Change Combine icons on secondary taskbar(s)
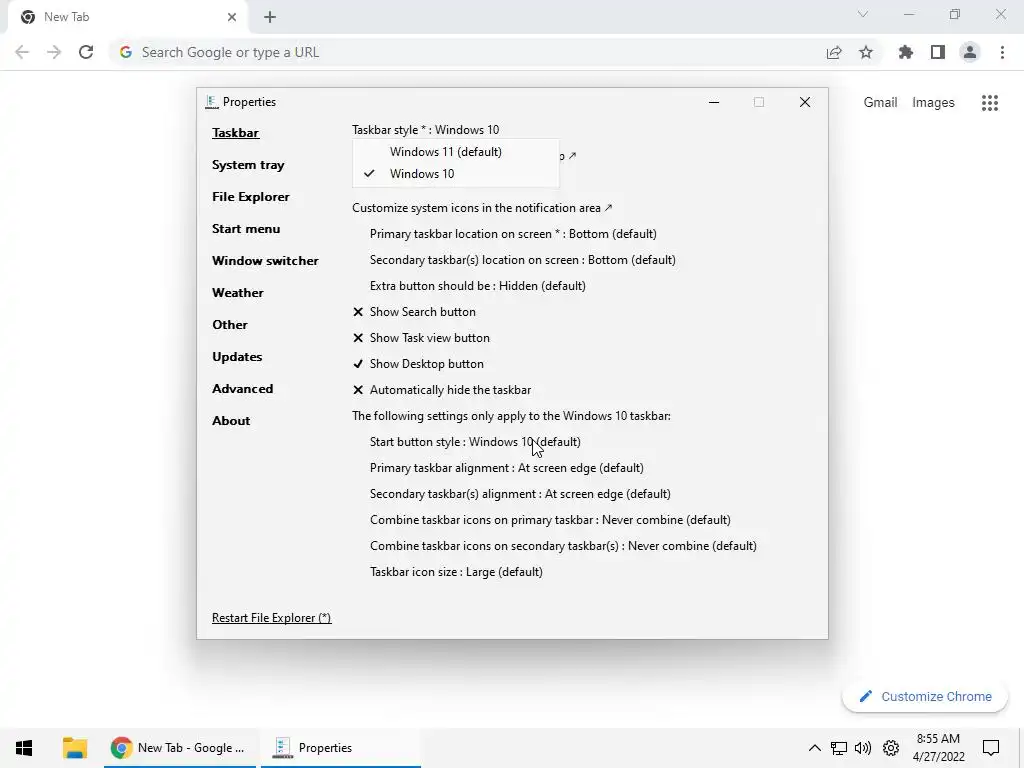 (563, 546)
